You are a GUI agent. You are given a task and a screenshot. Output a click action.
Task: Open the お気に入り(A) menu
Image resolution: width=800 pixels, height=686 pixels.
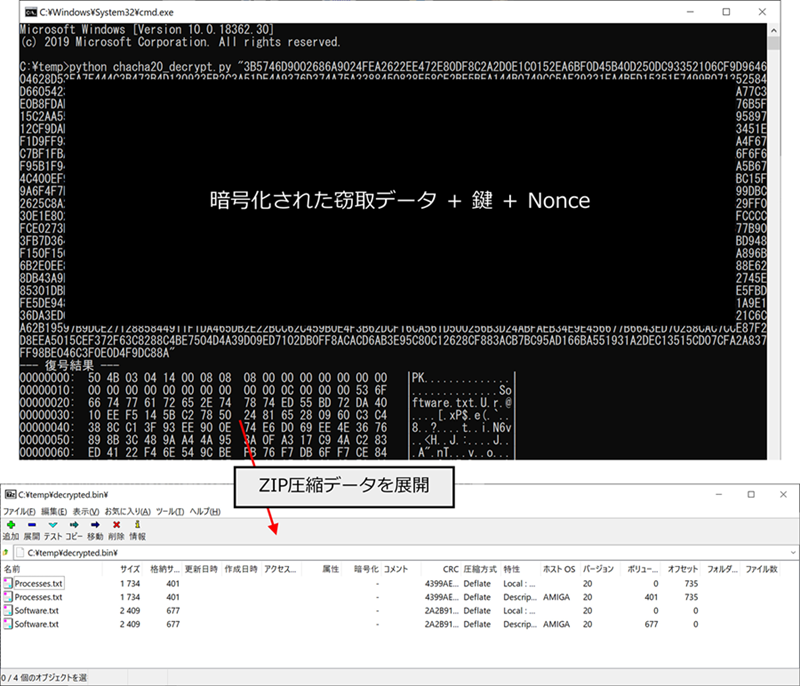pyautogui.click(x=128, y=512)
